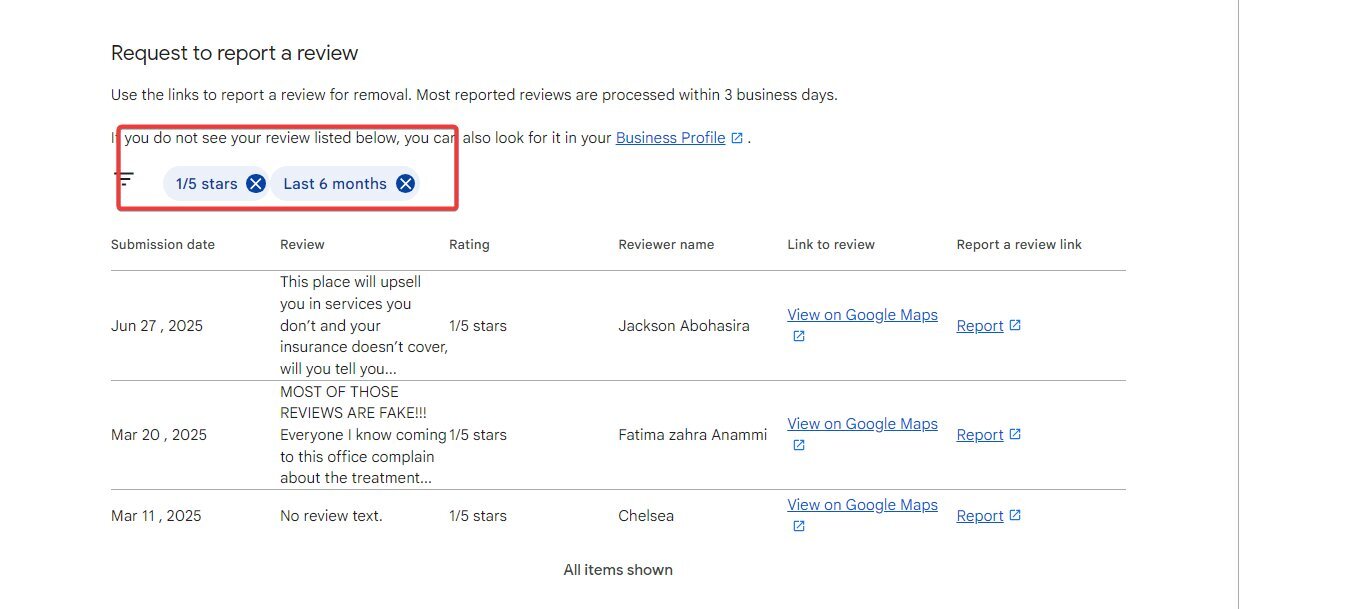This screenshot has height=609, width=1347.
Task: View Fatima zahra Anammi's review on Maps
Action: tap(862, 424)
